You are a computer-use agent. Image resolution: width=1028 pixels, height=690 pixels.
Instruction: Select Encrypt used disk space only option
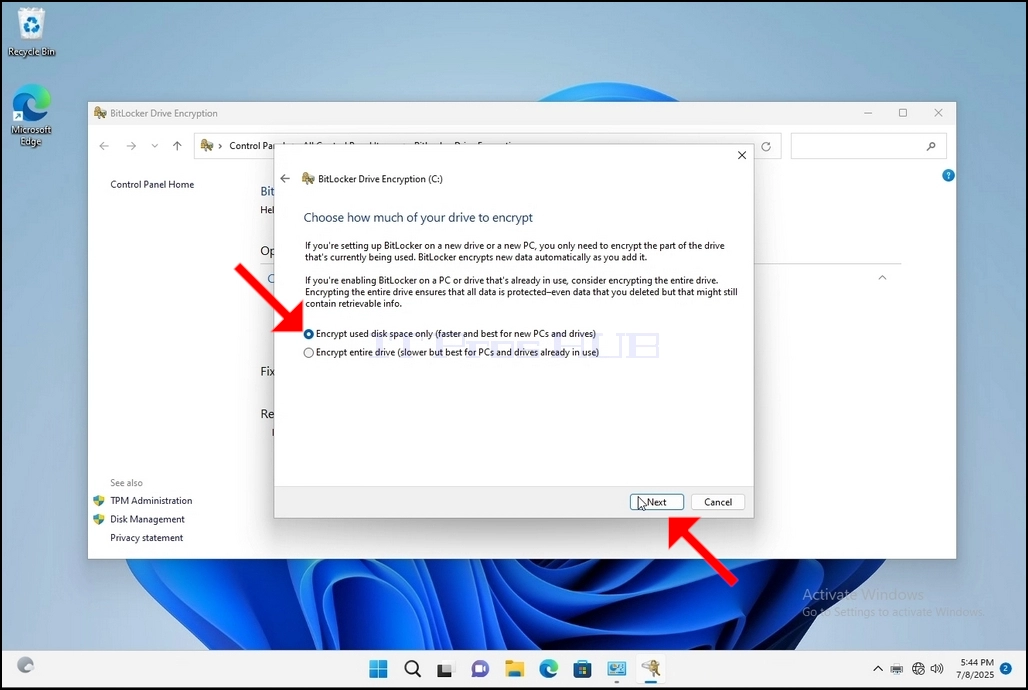click(450, 334)
